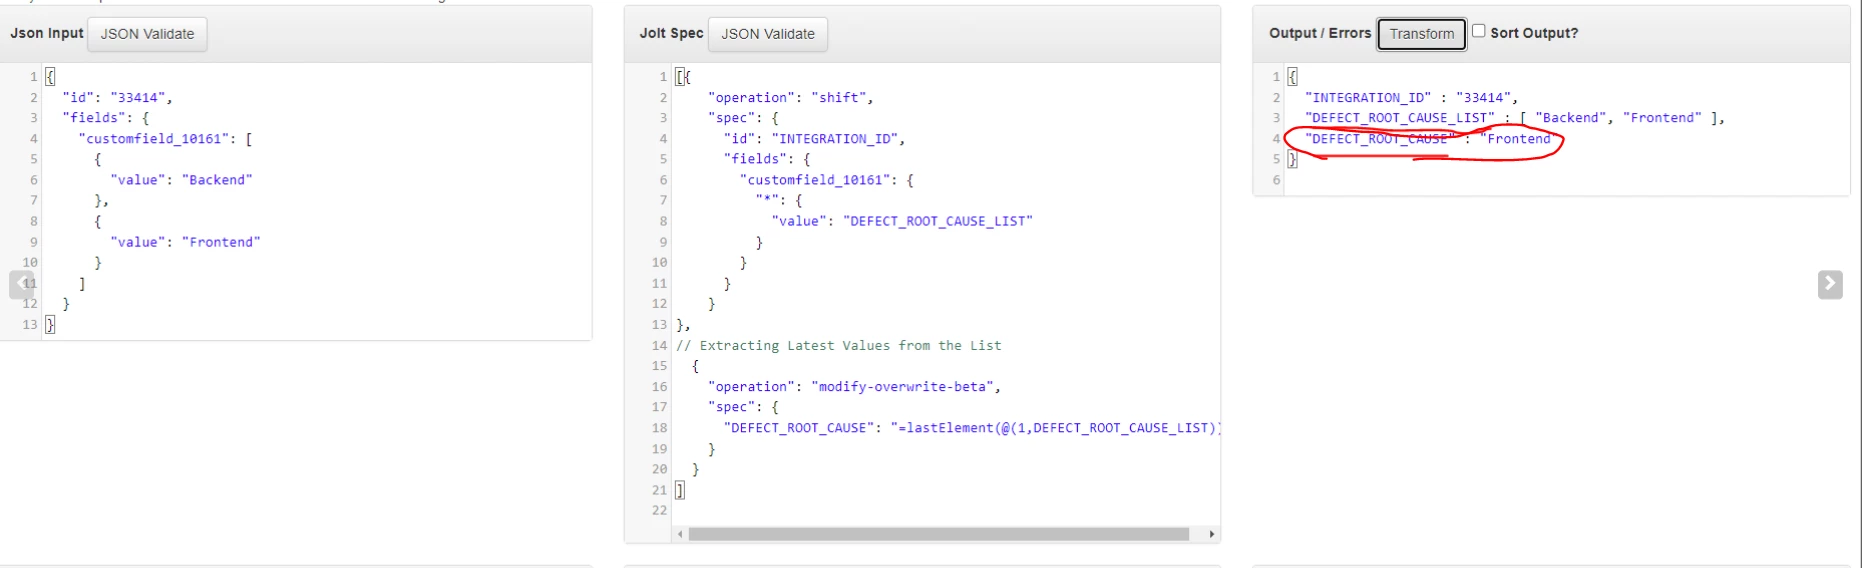Click the right carousel arrow icon
The height and width of the screenshot is (568, 1862).
pyautogui.click(x=1830, y=284)
